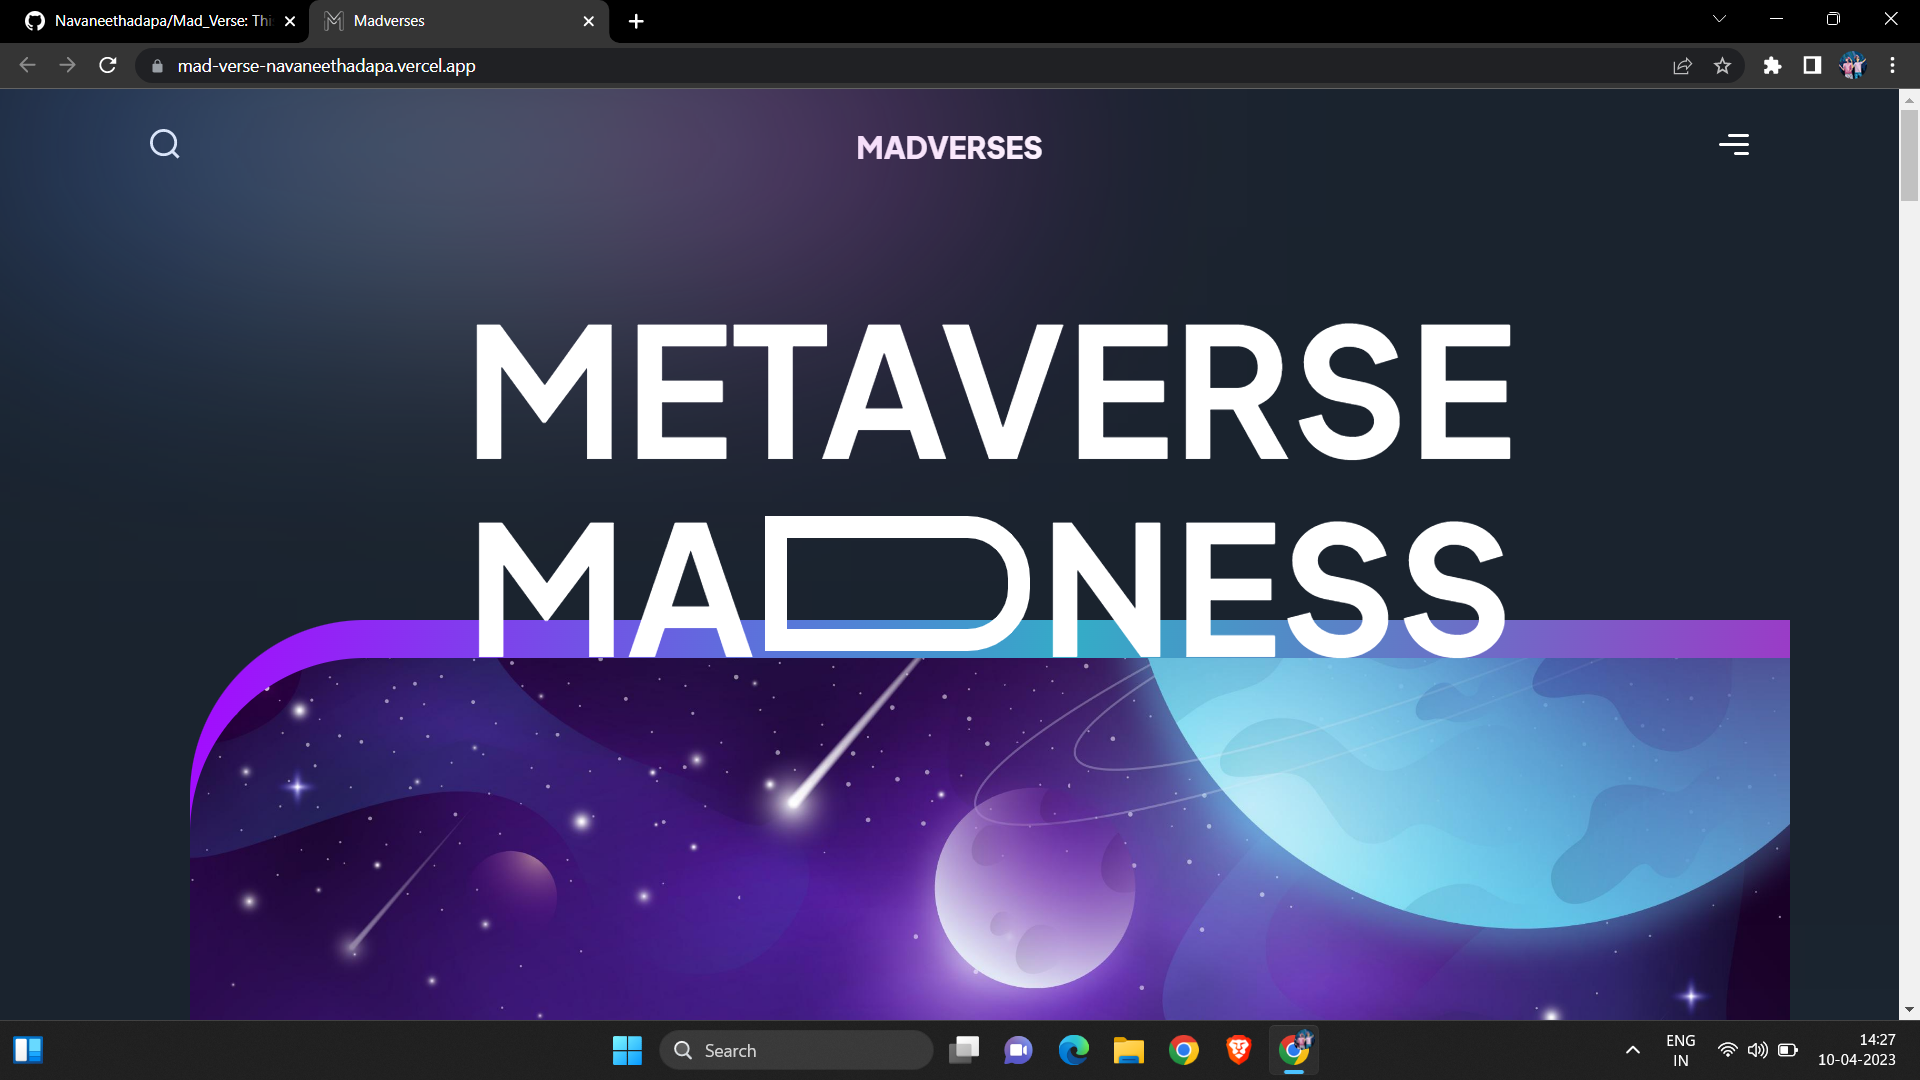Click the browser extensions puzzle icon
Screen dimensions: 1920x1080
1773,65
